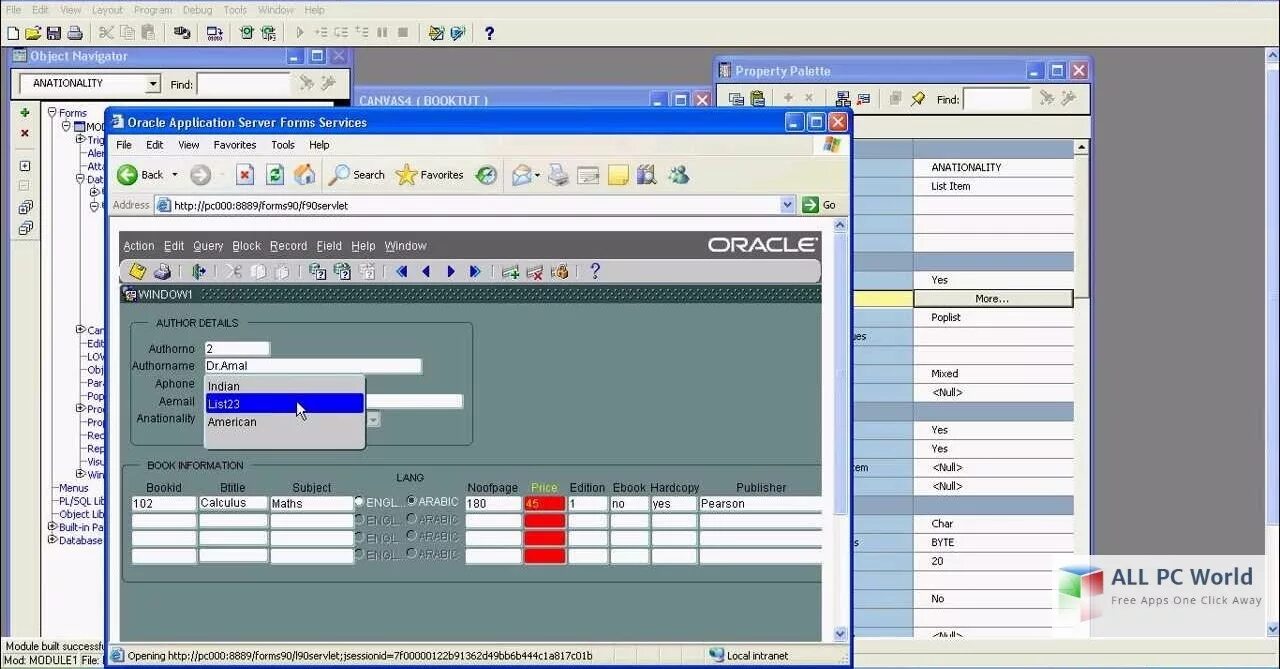
Task: Click the red X Delete icon in Object Navigator
Action: (25, 133)
